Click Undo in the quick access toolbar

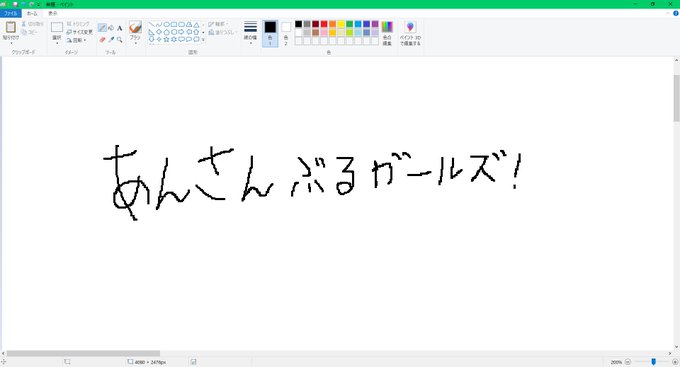pos(23,4)
